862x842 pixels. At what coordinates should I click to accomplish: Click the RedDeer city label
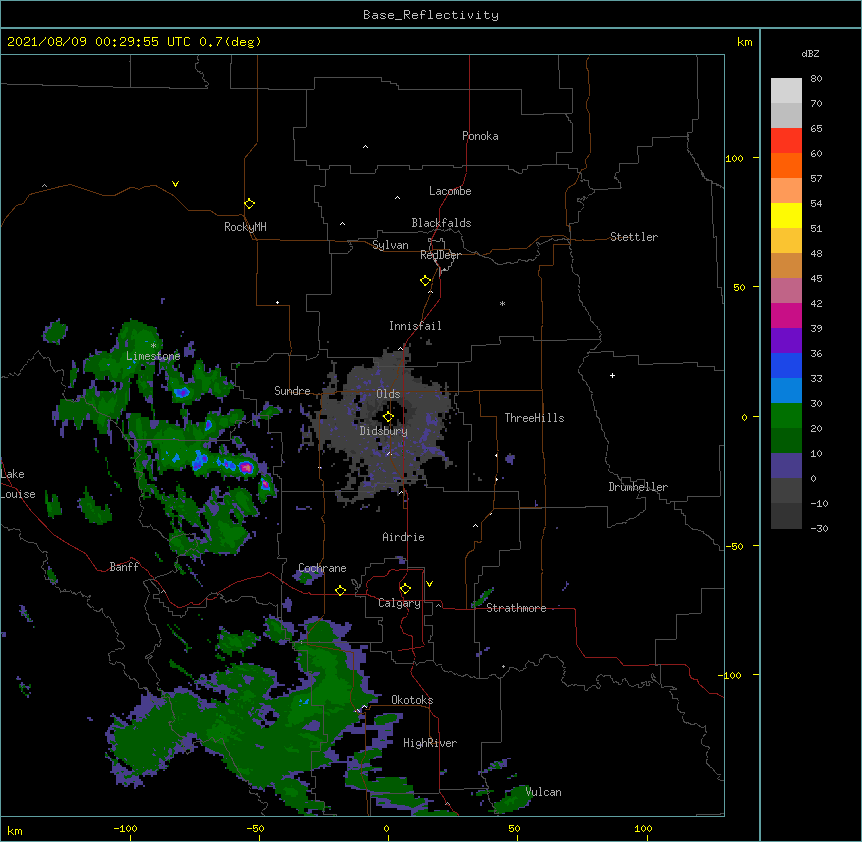point(440,255)
